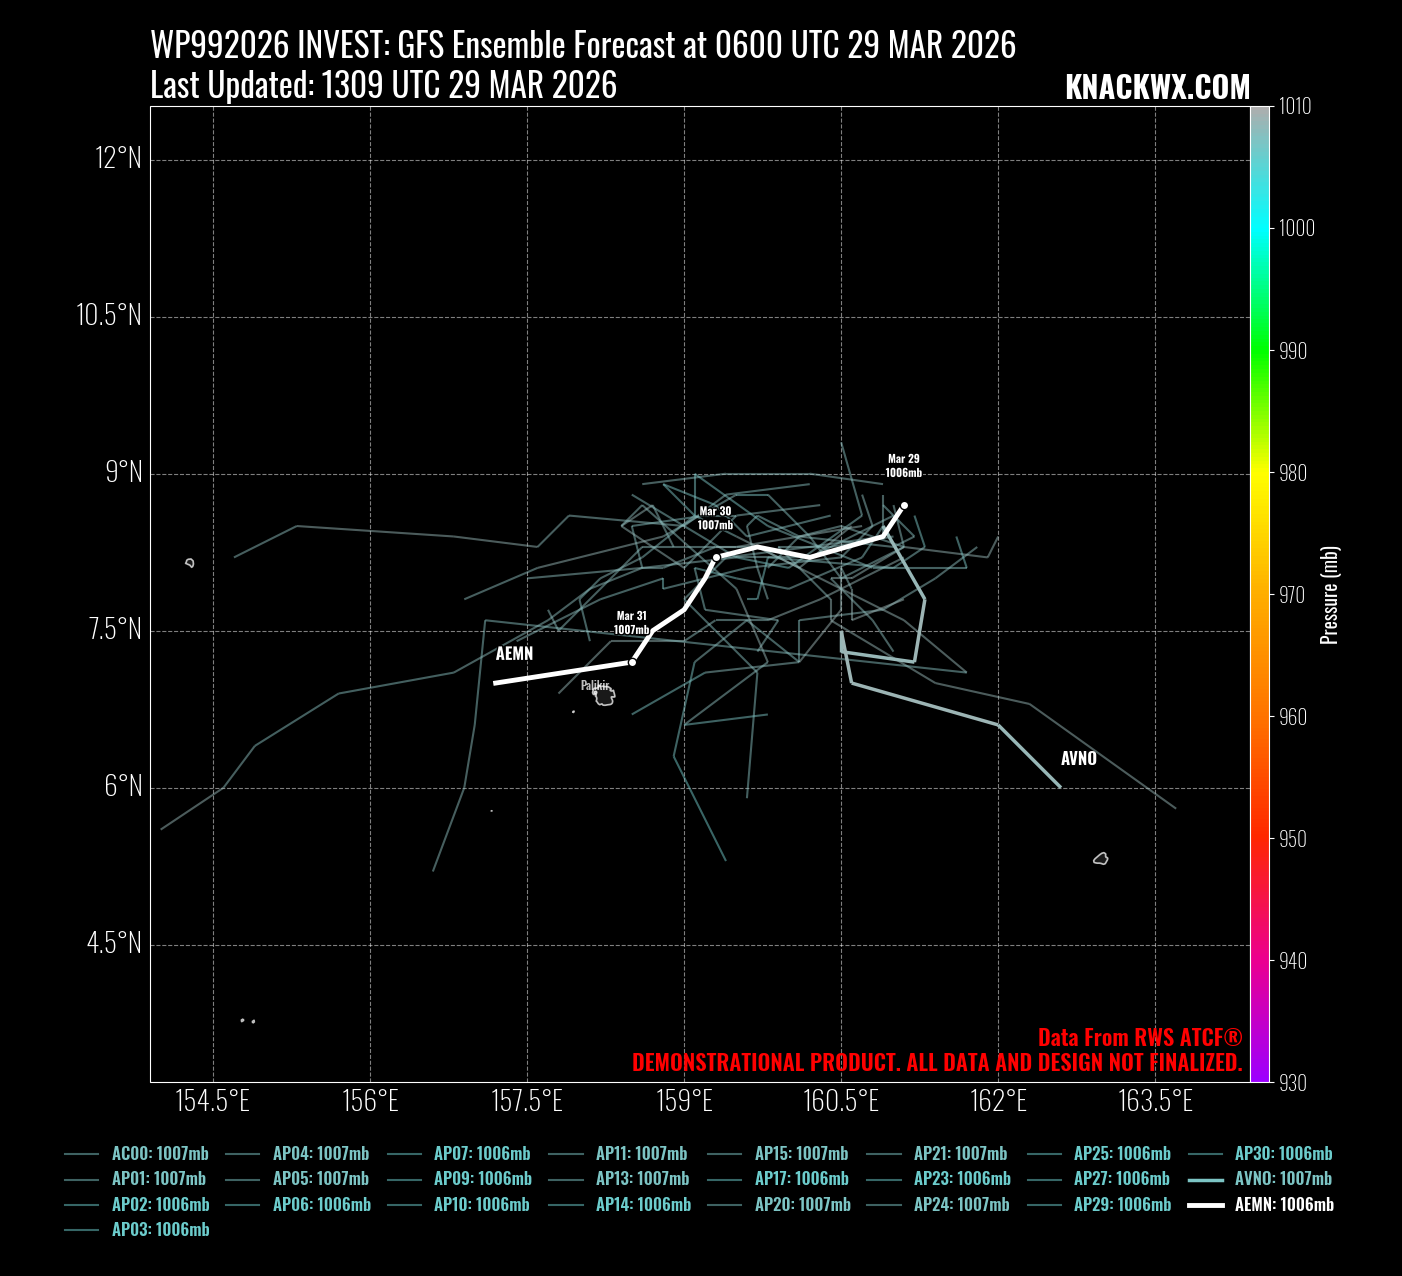Click the Palikir island outline

click(x=604, y=696)
